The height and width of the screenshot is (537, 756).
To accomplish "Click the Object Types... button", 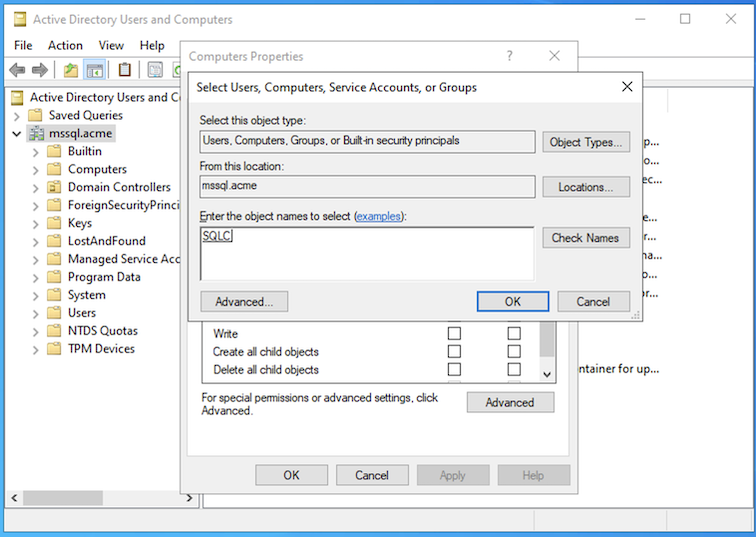I will (x=586, y=142).
